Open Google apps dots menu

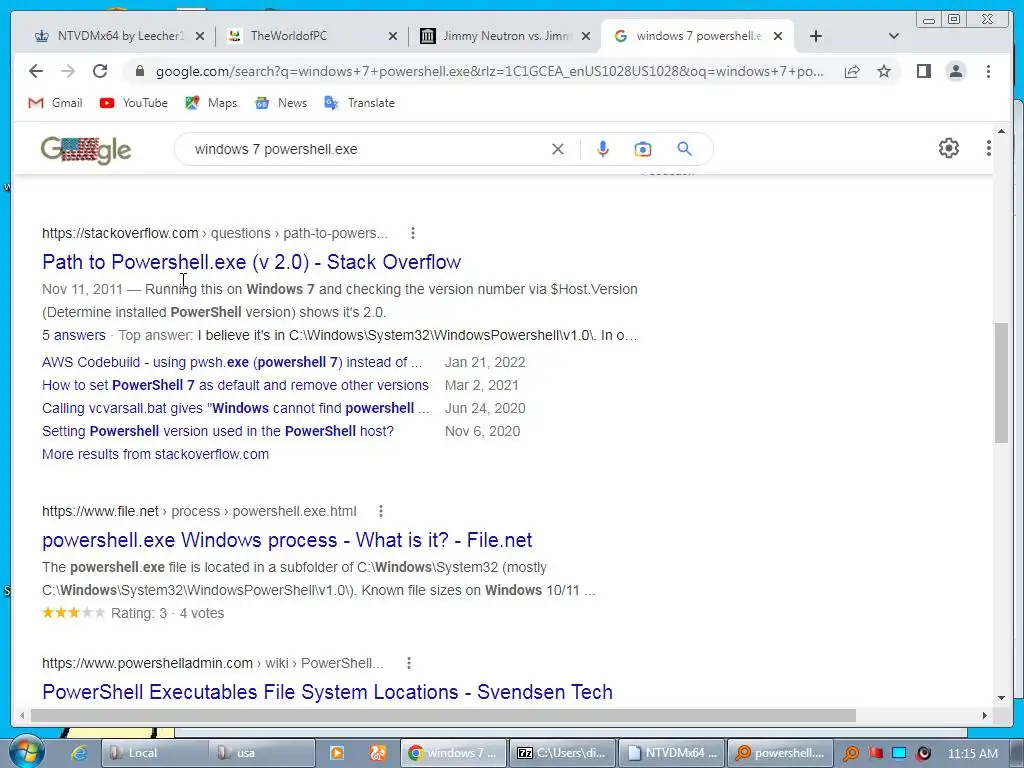tap(989, 148)
